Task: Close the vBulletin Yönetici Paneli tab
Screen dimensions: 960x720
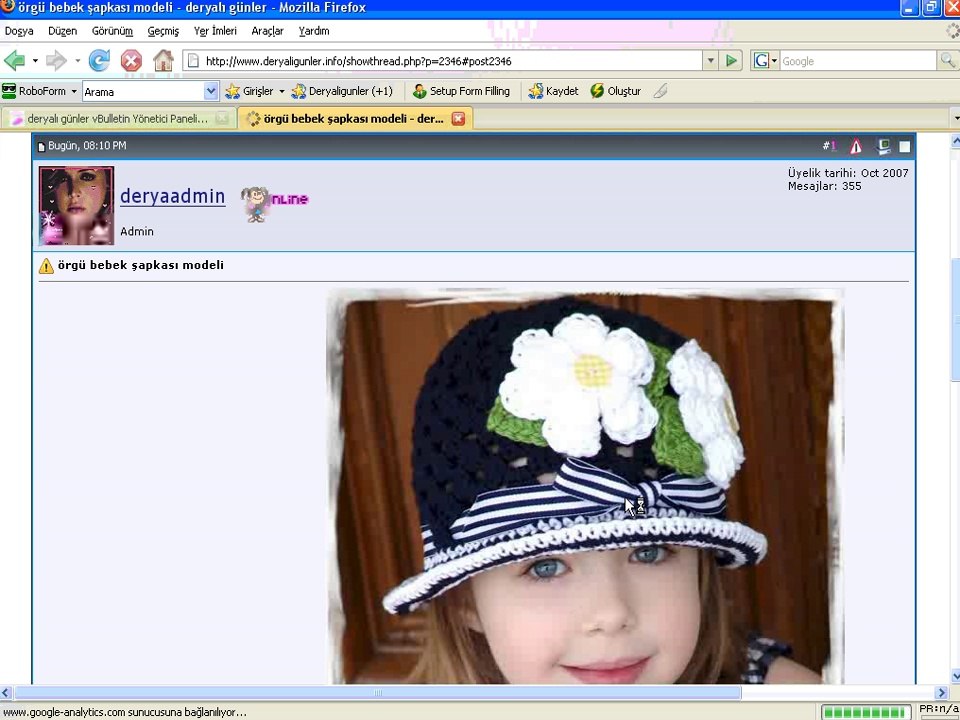Action: click(x=222, y=119)
